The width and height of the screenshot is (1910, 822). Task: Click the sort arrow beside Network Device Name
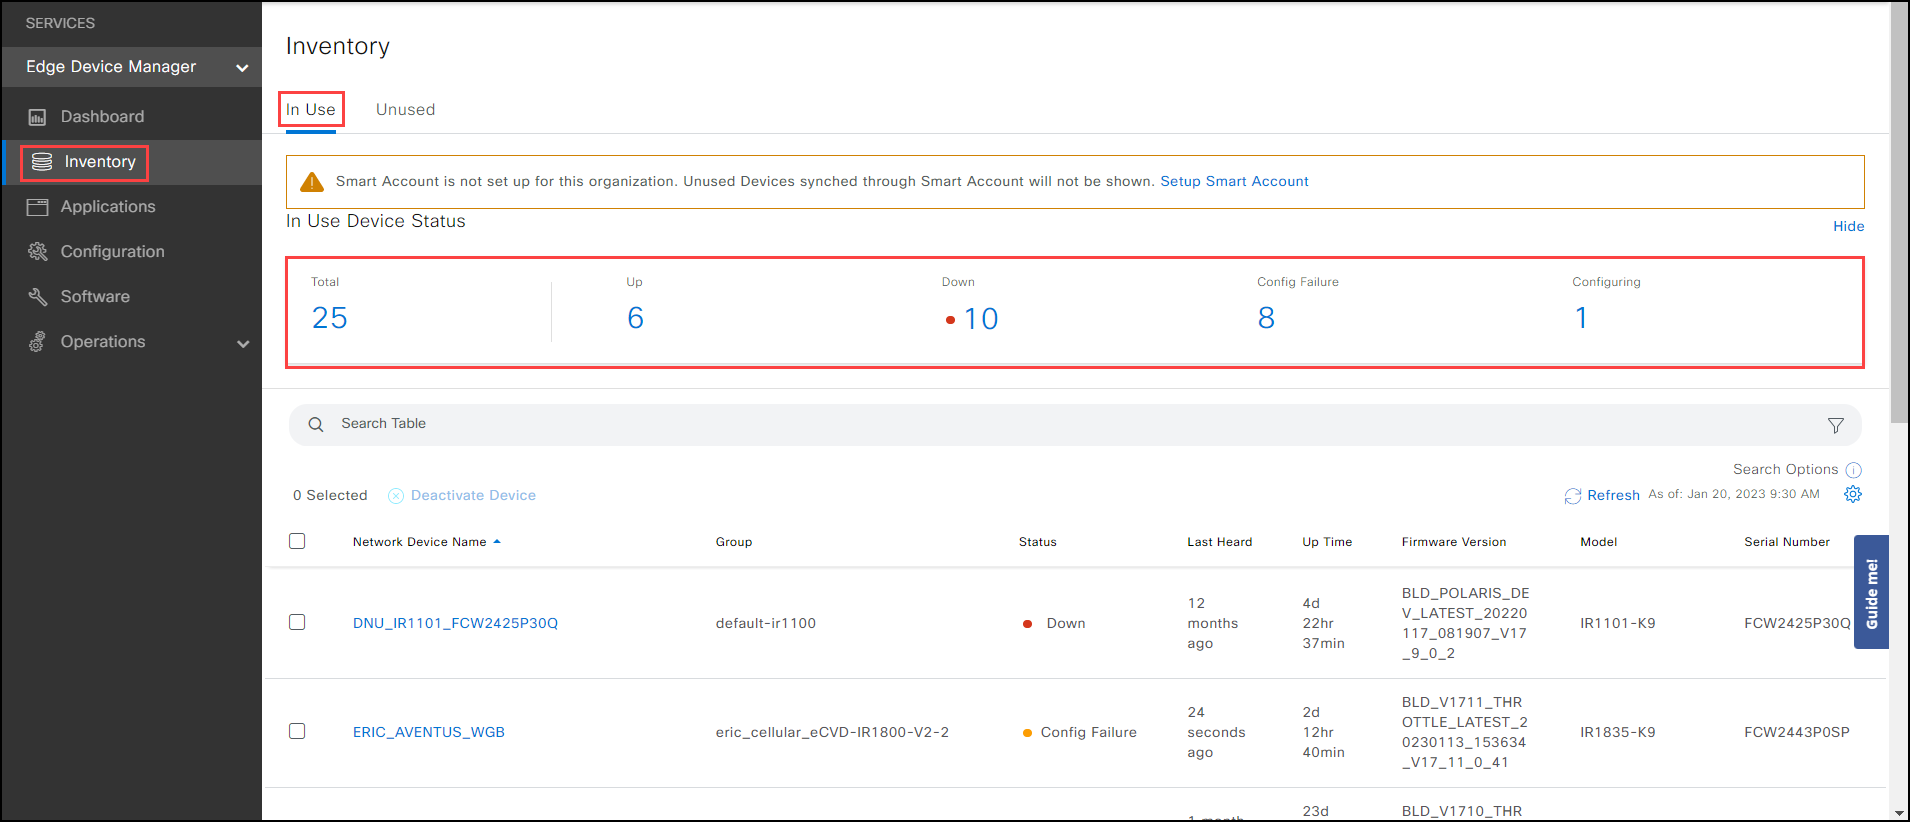[x=497, y=542]
